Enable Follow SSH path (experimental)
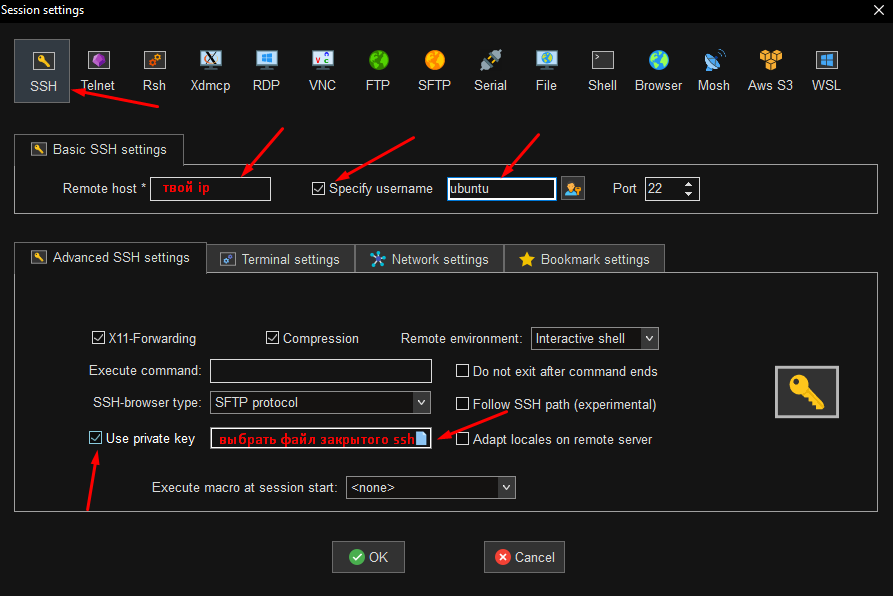This screenshot has height=596, width=893. click(x=462, y=404)
